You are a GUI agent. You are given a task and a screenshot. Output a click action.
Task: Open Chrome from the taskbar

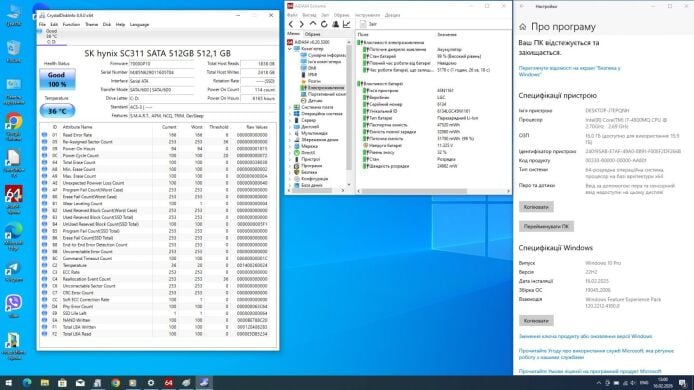(x=116, y=383)
